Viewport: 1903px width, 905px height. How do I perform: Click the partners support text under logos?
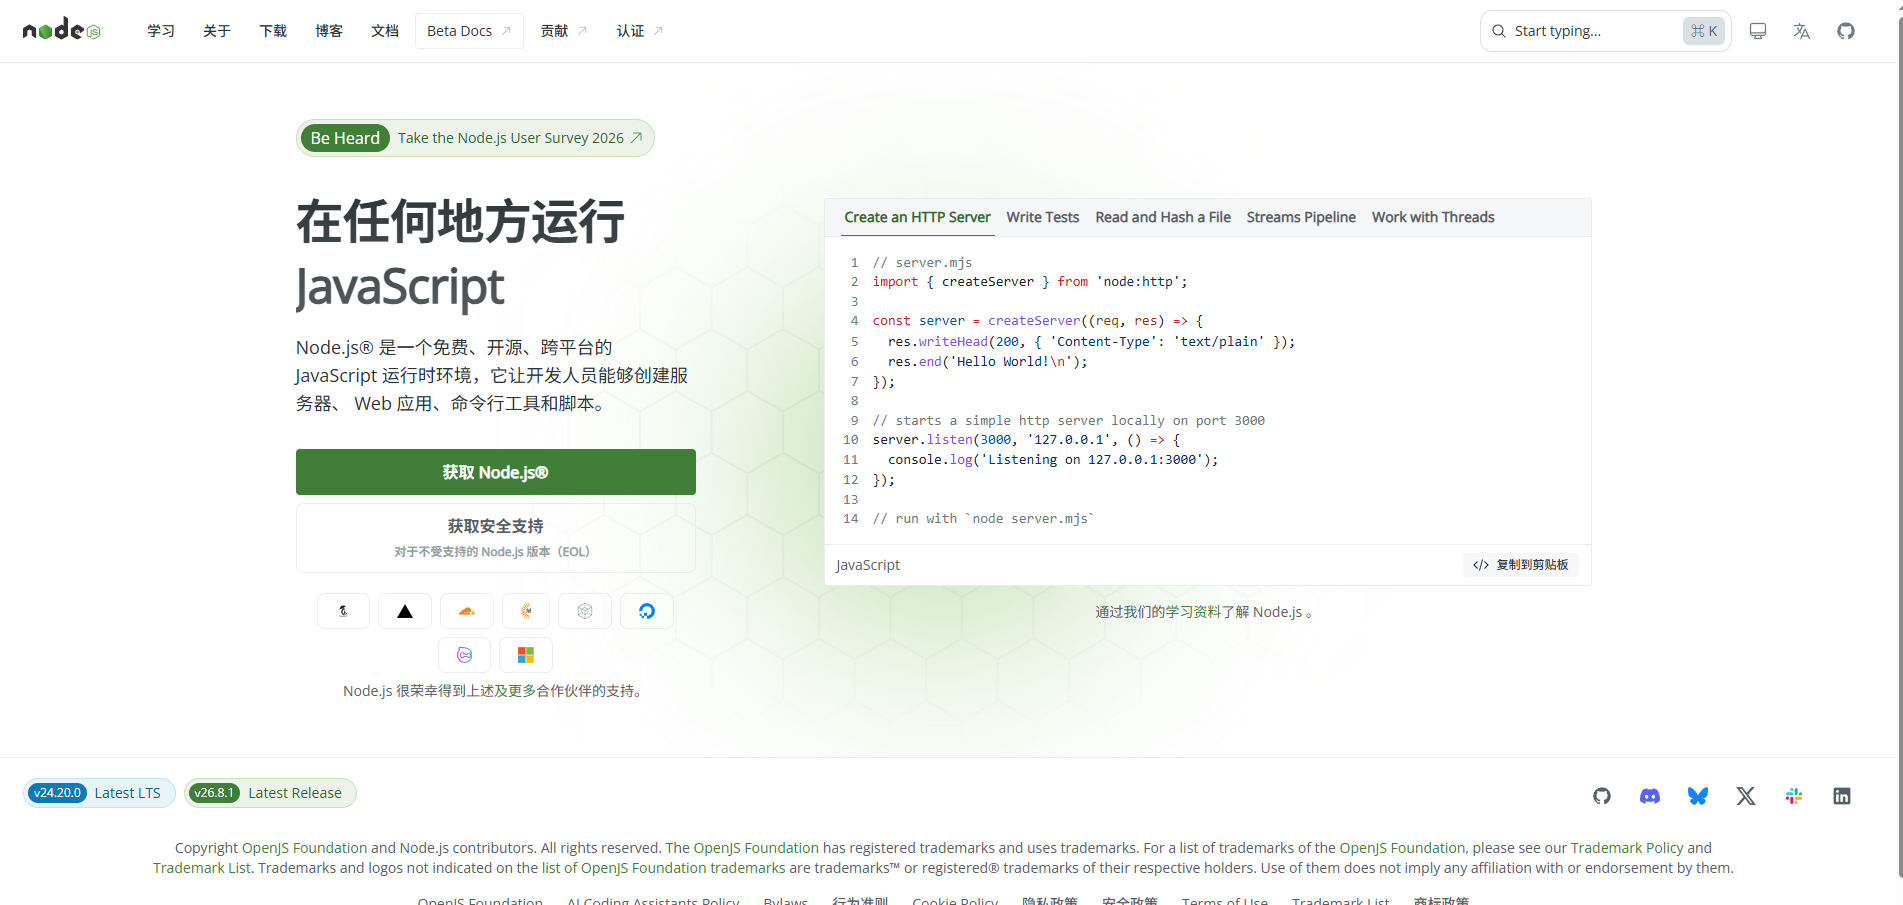494,691
